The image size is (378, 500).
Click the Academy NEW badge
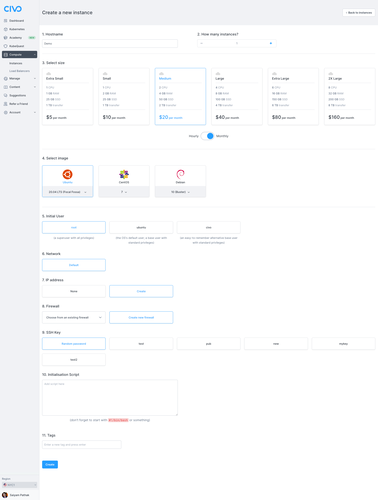tap(32, 38)
